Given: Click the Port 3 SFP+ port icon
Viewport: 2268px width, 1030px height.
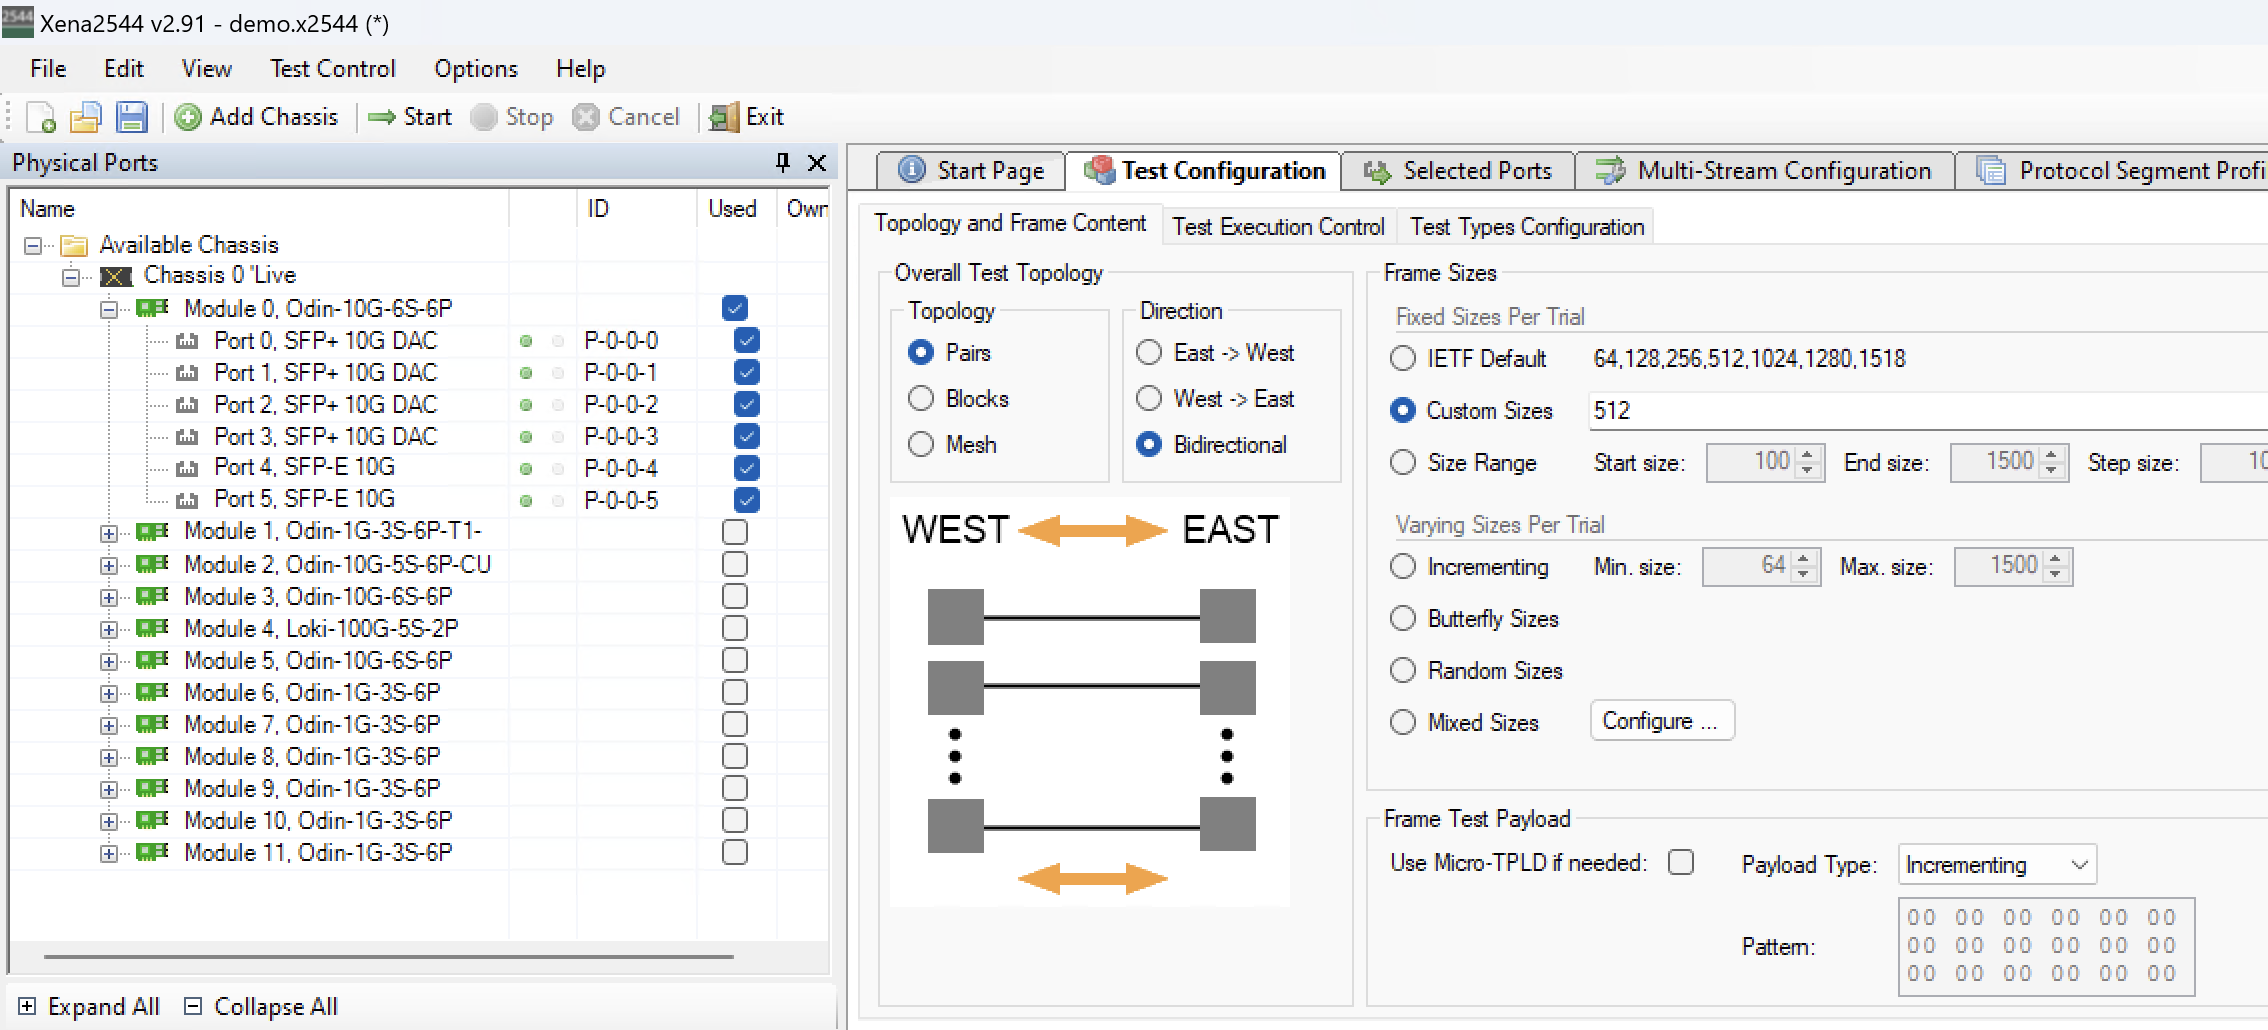Looking at the screenshot, I should (x=187, y=437).
